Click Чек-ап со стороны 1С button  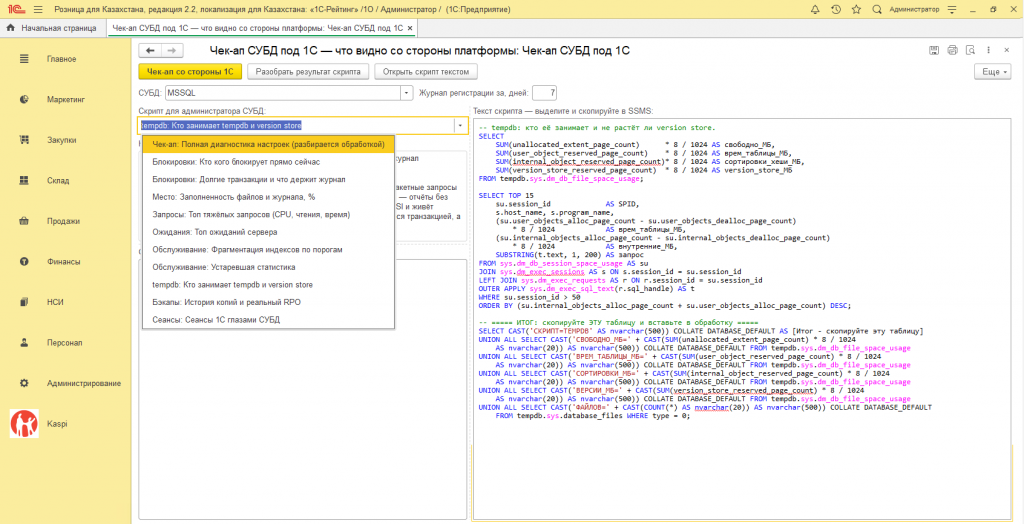(190, 71)
